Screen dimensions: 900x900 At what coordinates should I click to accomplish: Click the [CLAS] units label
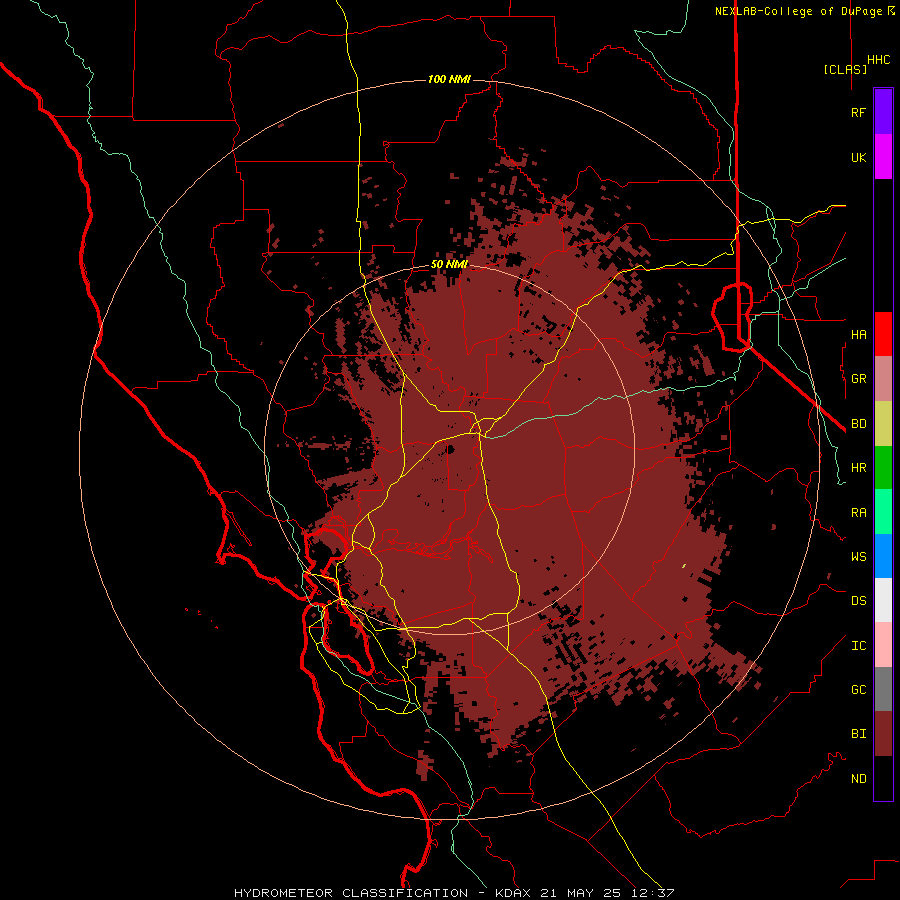point(845,69)
